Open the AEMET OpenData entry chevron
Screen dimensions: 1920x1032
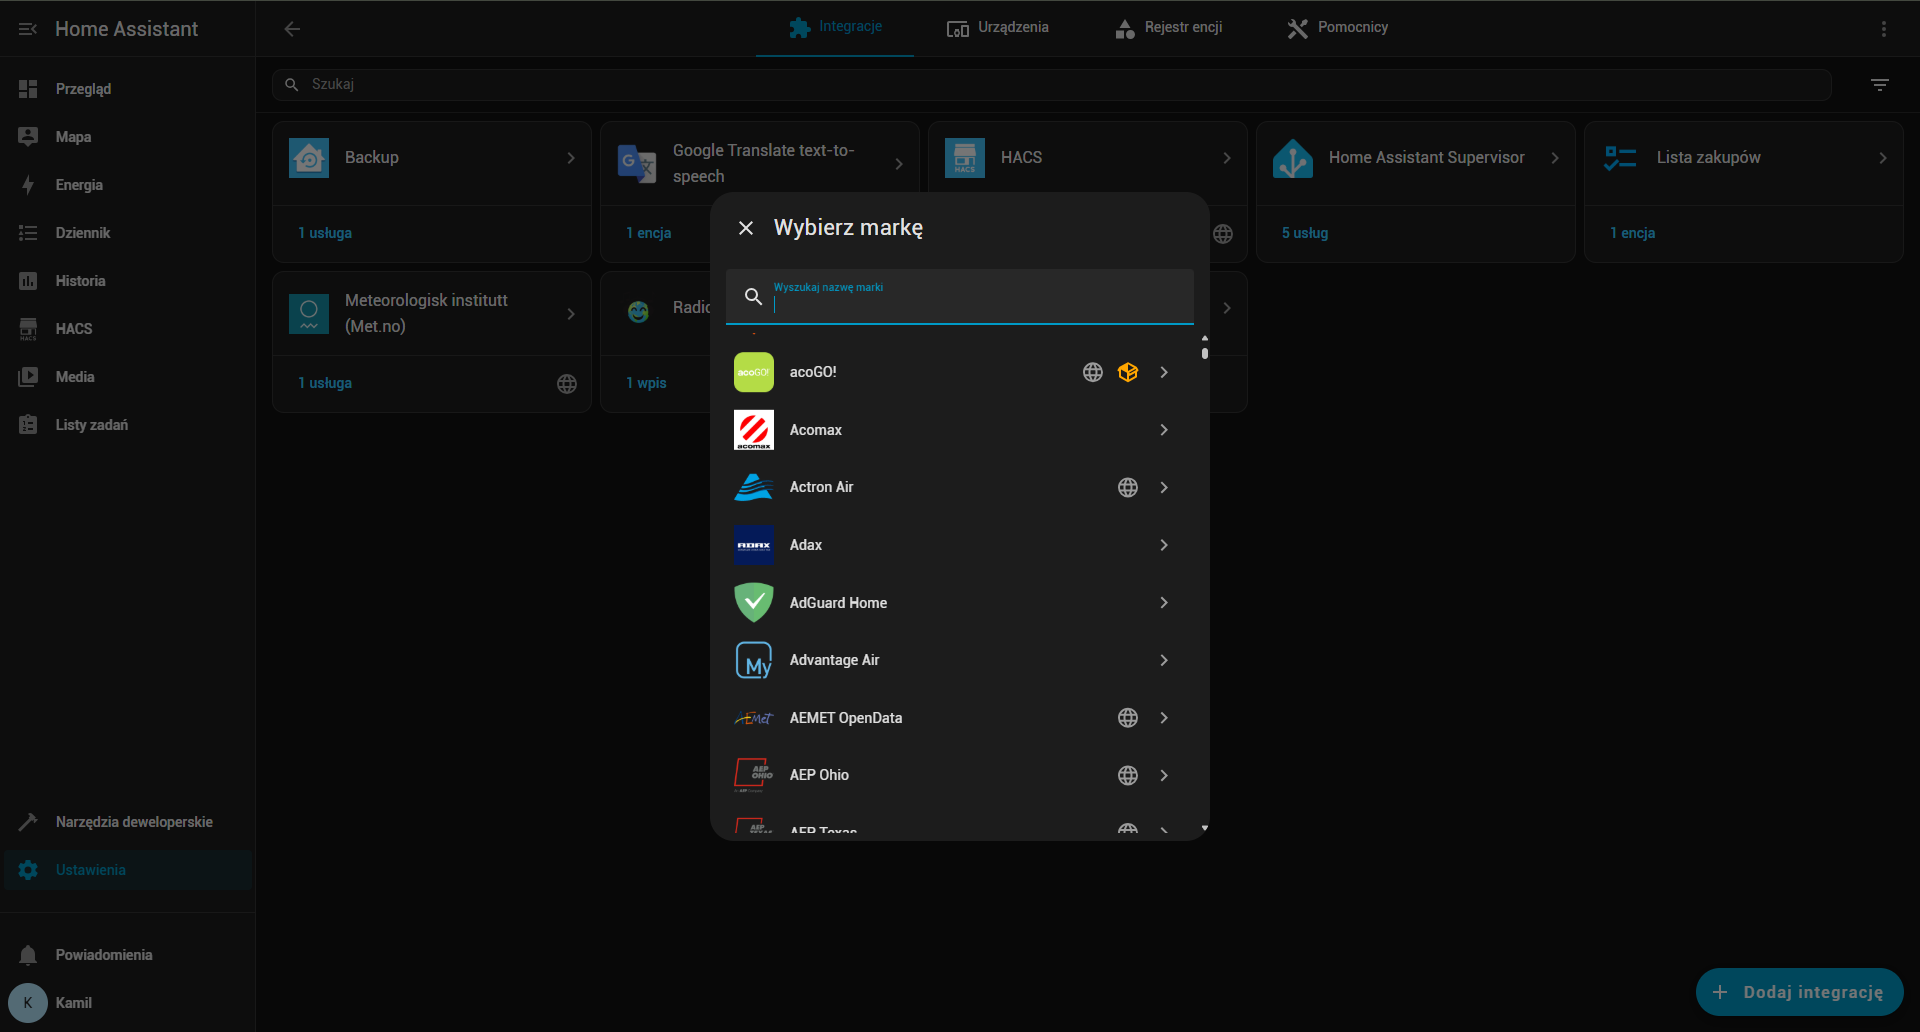tap(1163, 718)
